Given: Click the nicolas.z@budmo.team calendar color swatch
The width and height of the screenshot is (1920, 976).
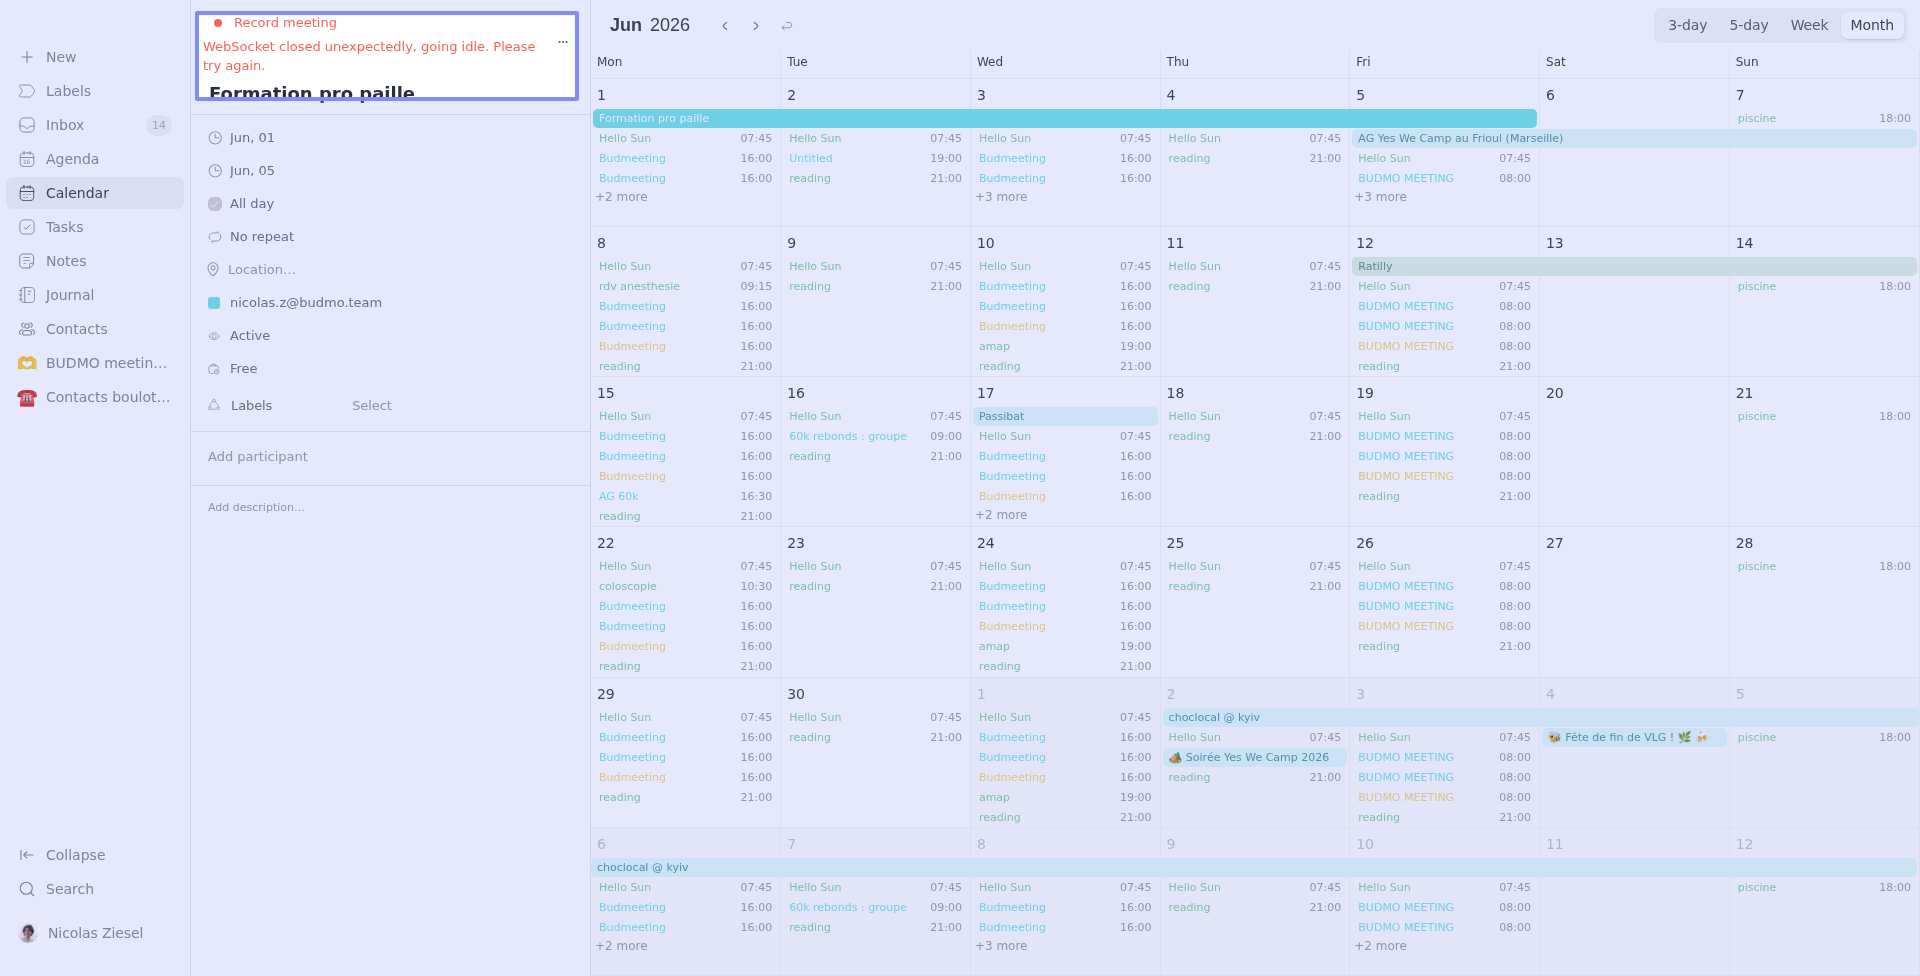Looking at the screenshot, I should coord(214,303).
